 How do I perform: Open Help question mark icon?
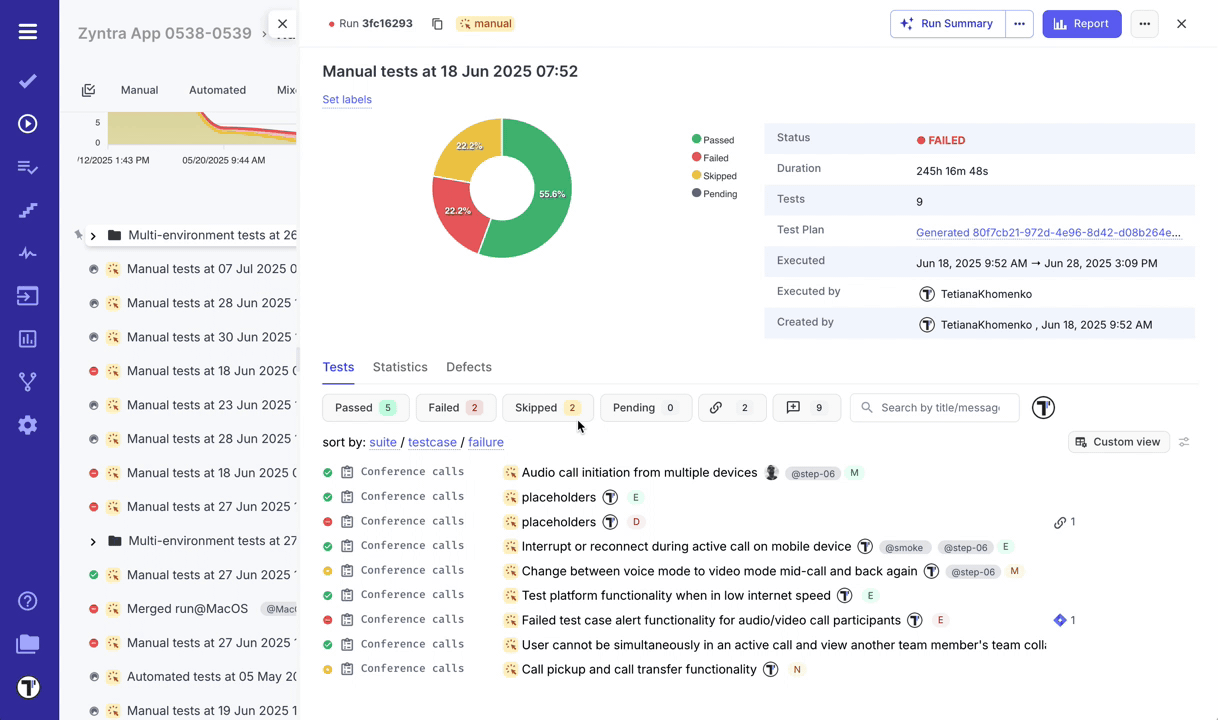coord(28,601)
